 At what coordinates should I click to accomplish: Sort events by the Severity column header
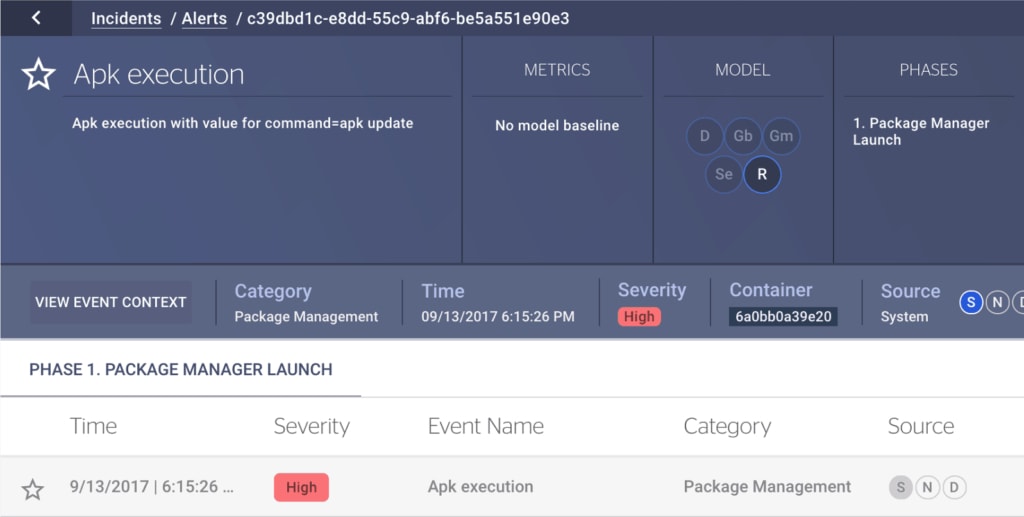(311, 427)
